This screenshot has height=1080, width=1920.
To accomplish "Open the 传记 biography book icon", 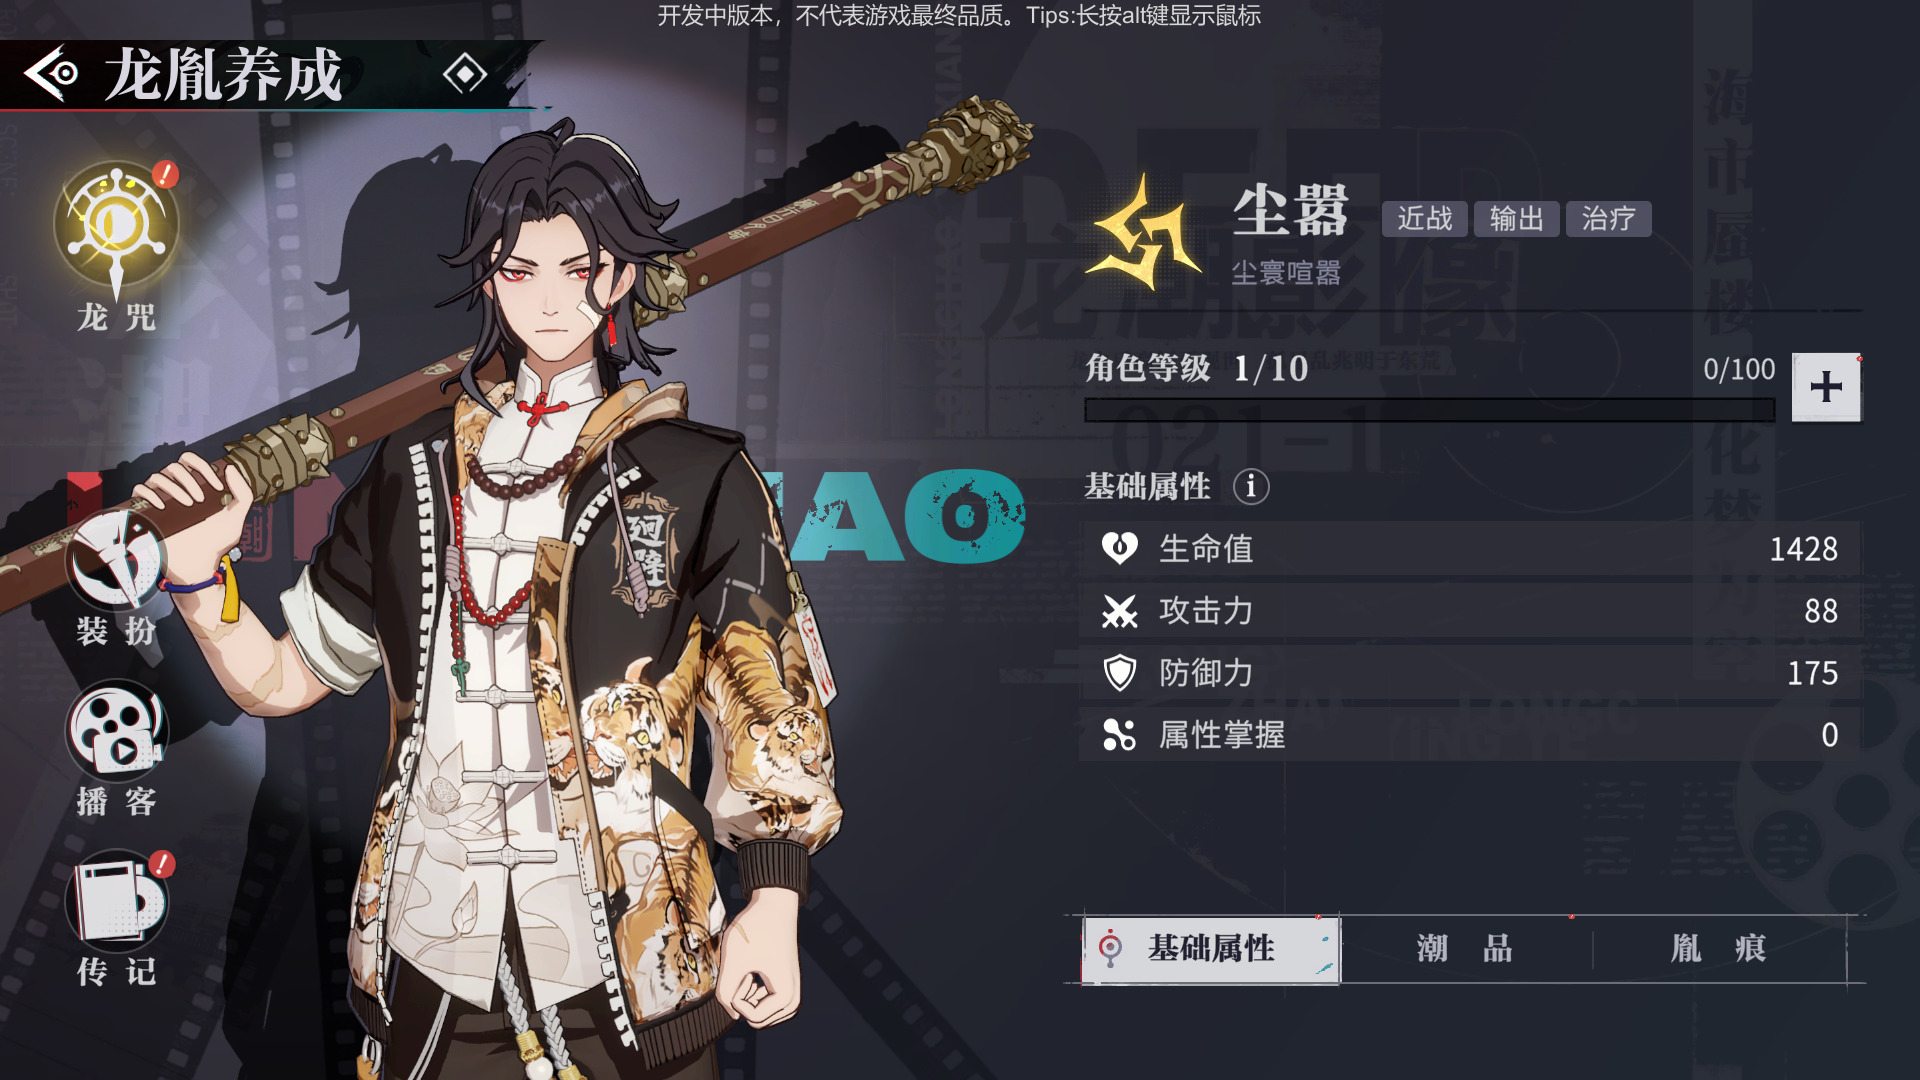I will pyautogui.click(x=117, y=899).
